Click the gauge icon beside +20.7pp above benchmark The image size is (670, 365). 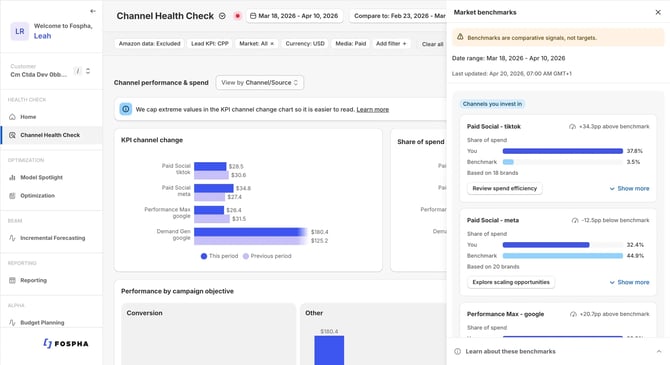point(573,314)
